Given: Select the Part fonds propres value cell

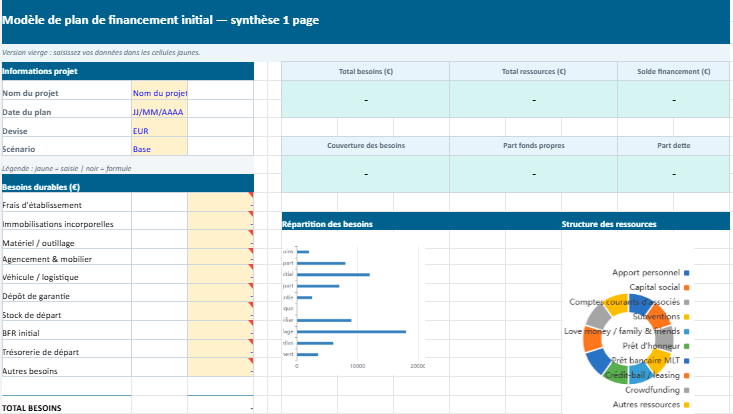Looking at the screenshot, I should click(533, 174).
